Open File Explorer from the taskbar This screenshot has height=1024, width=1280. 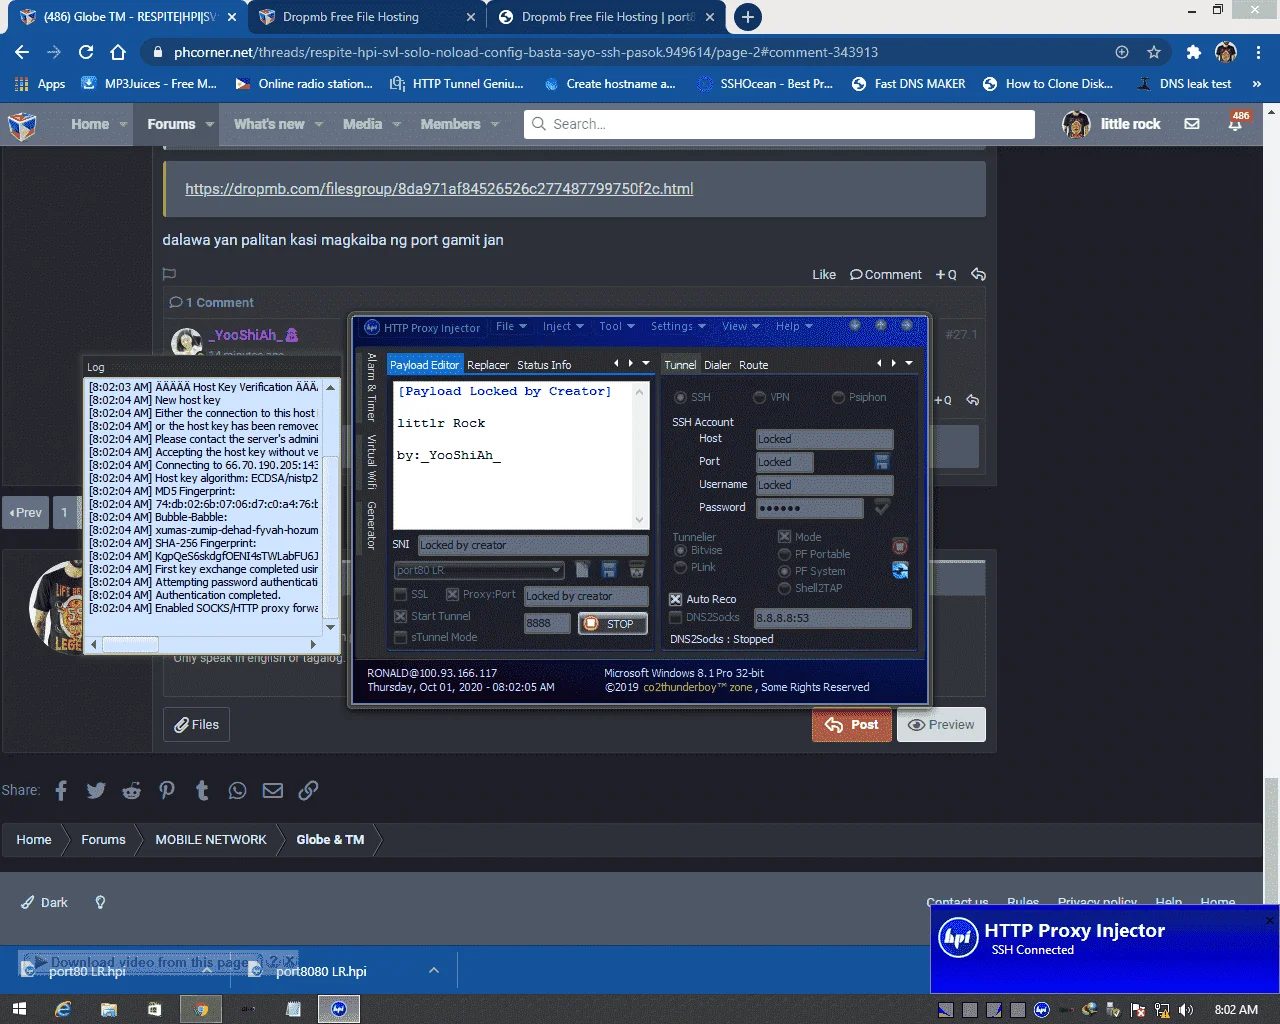[x=109, y=1009]
